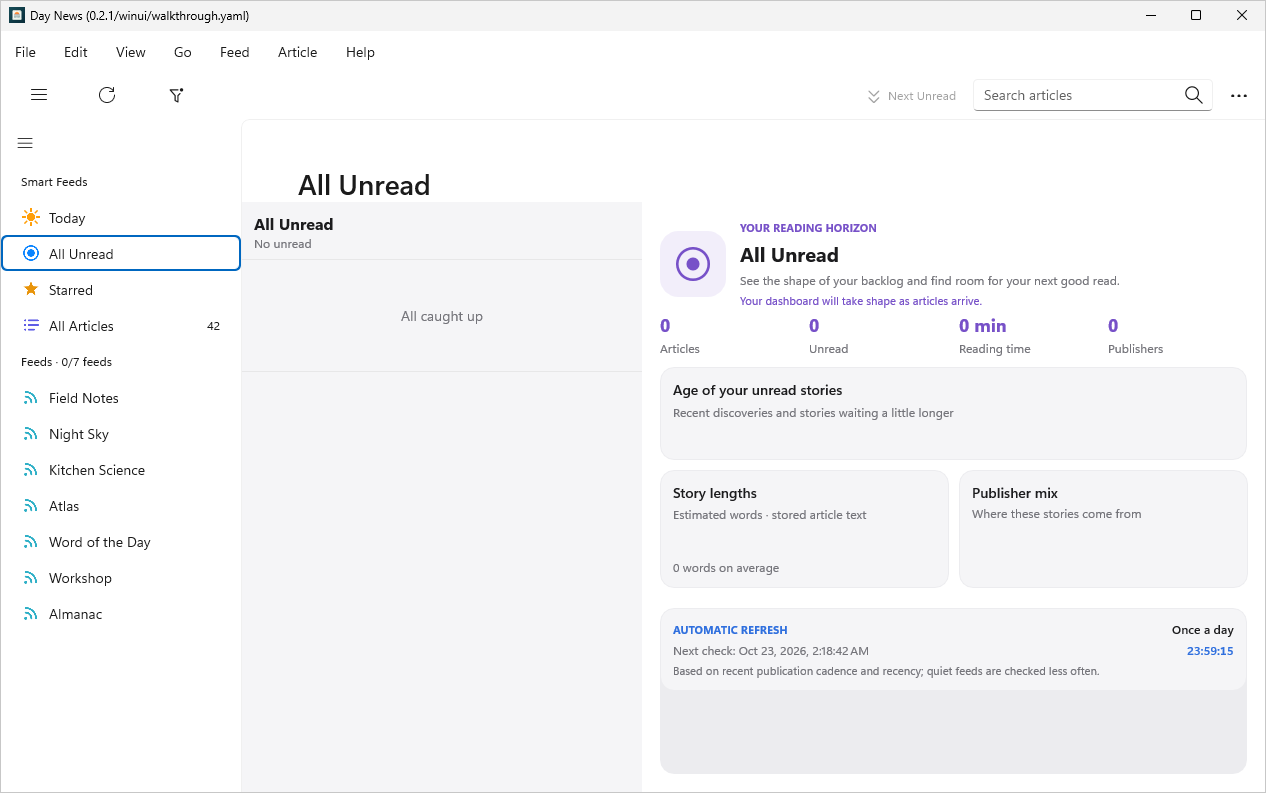Click the Age of your unread stories card
1266x793 pixels.
click(953, 413)
